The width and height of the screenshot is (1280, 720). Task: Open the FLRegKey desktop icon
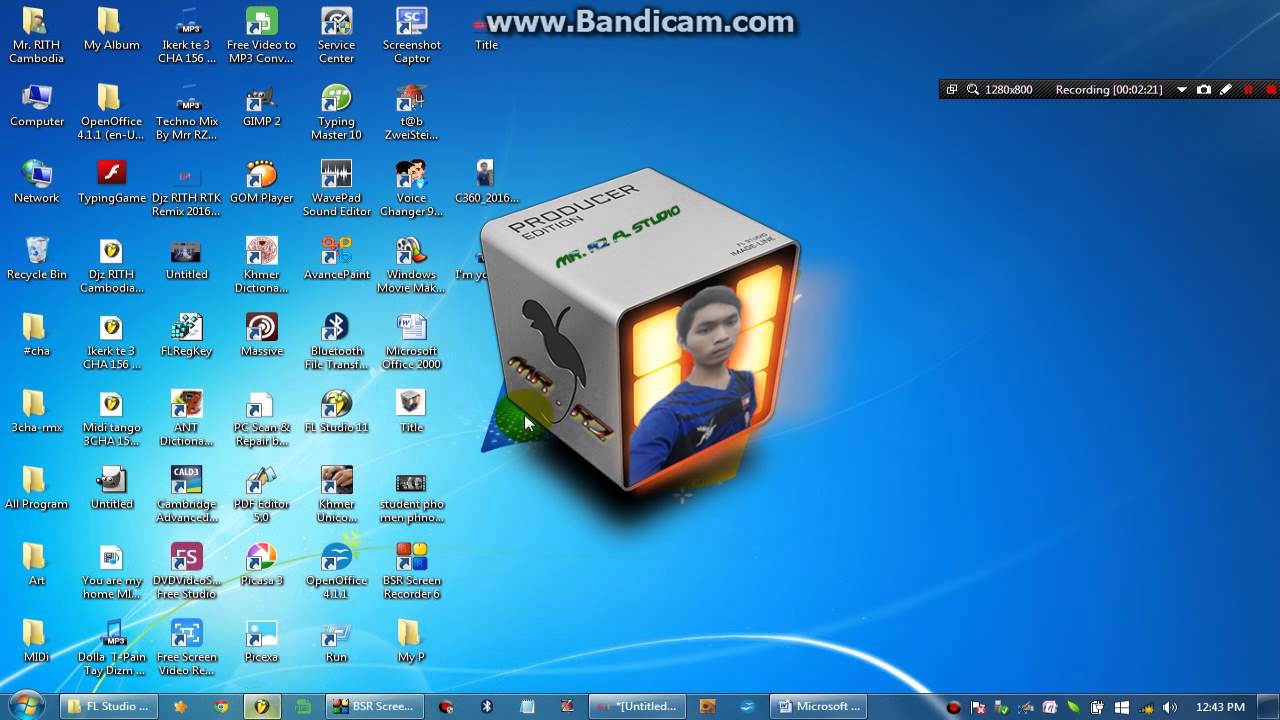point(186,335)
